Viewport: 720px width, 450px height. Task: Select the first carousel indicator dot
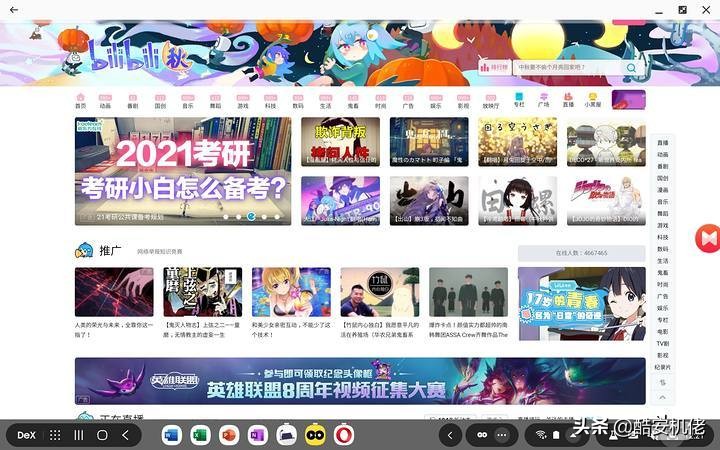point(225,217)
